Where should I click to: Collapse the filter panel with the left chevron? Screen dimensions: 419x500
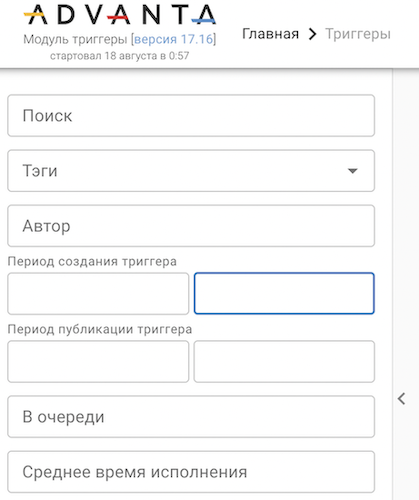tap(402, 399)
